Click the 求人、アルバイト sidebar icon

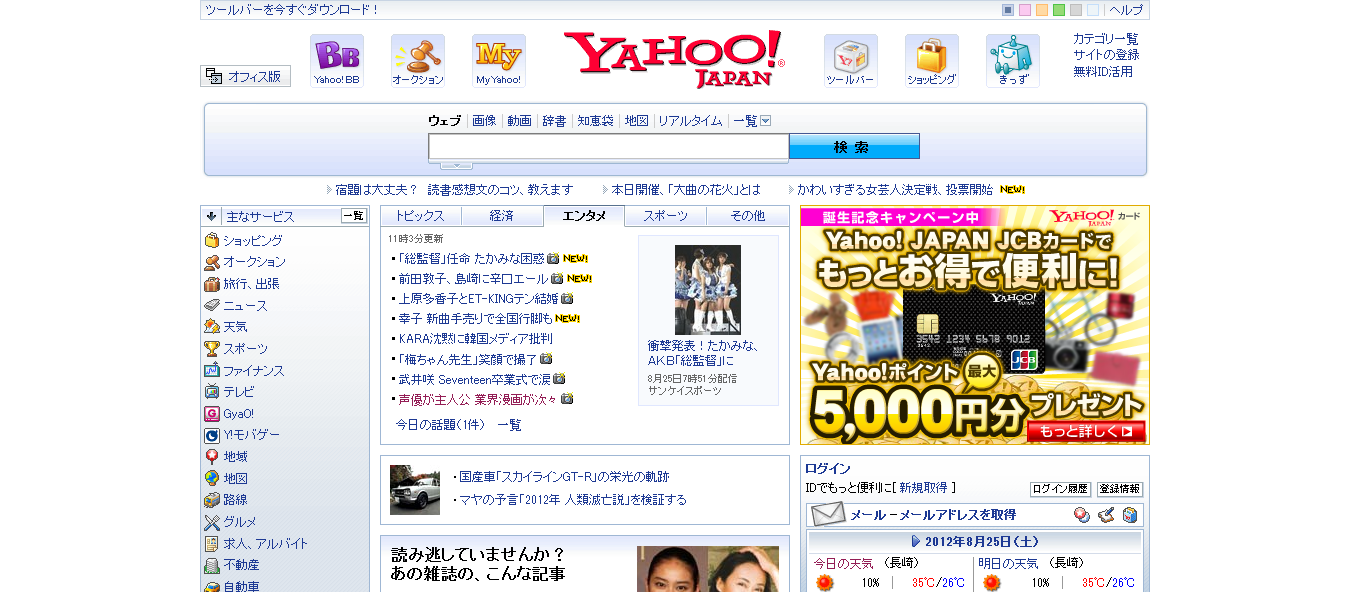(212, 544)
